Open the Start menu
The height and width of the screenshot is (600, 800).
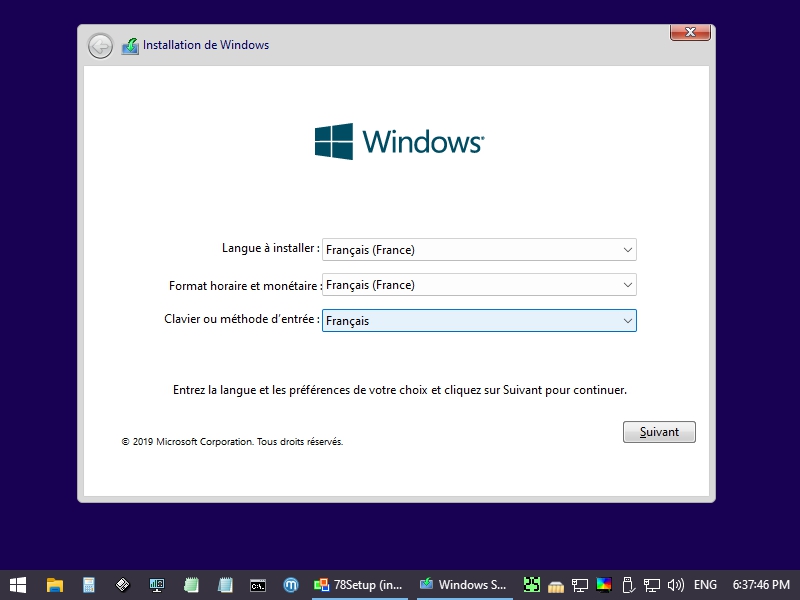point(18,584)
